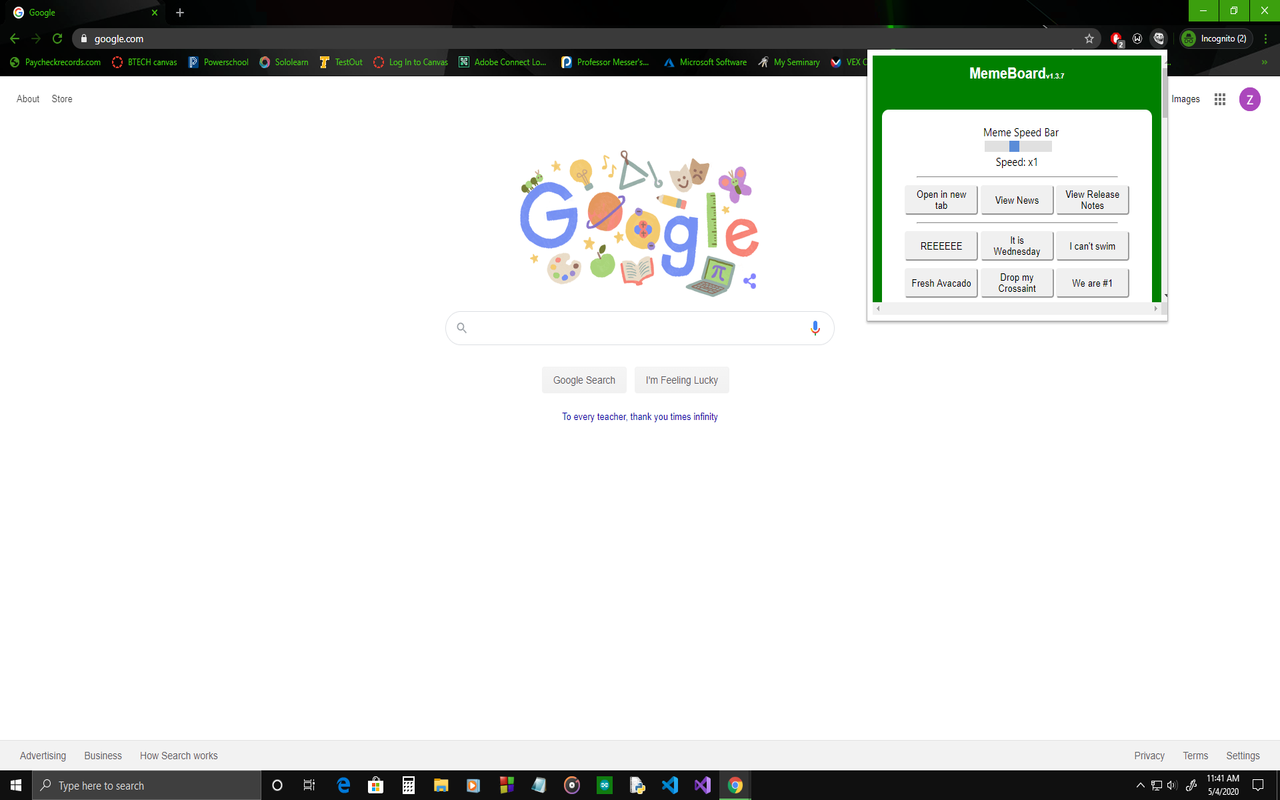Open the Advertising footer link
Viewport: 1280px width, 800px height.
point(43,756)
